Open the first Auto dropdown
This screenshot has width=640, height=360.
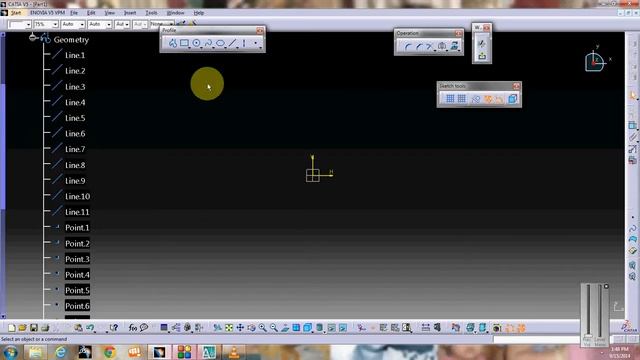click(82, 25)
